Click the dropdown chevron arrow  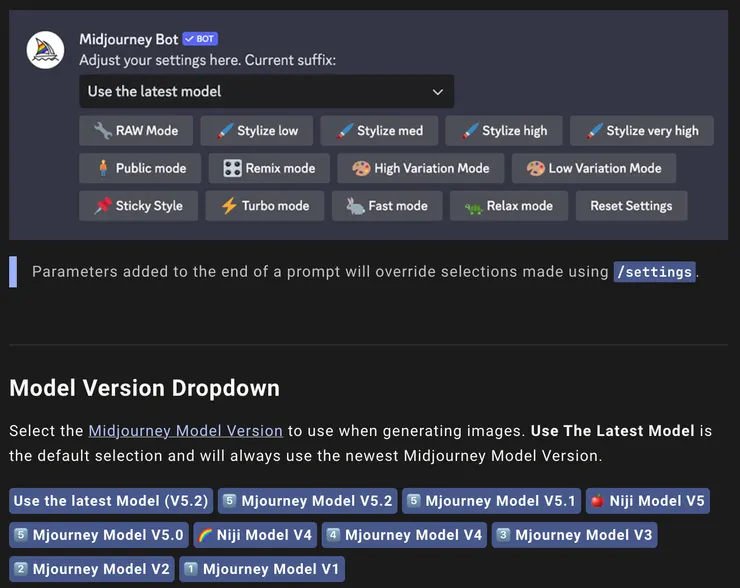(438, 92)
